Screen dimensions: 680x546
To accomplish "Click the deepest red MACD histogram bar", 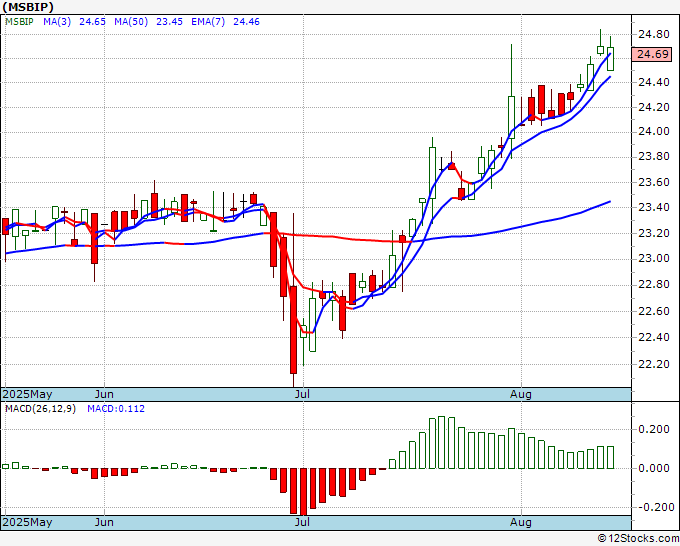I will pos(304,492).
